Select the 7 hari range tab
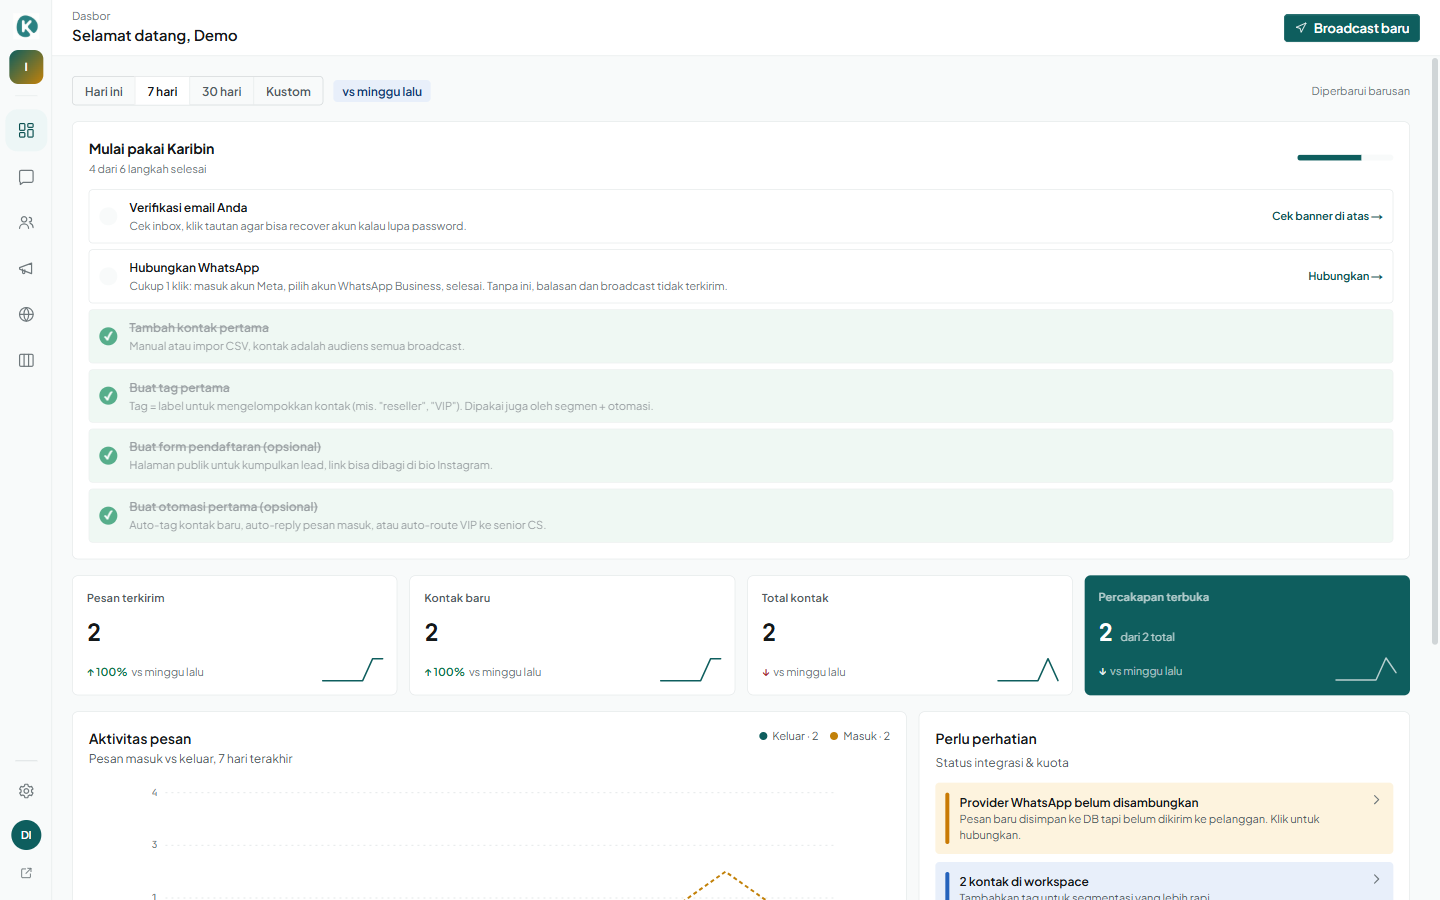Screen dimensions: 1440x900 (x=162, y=91)
